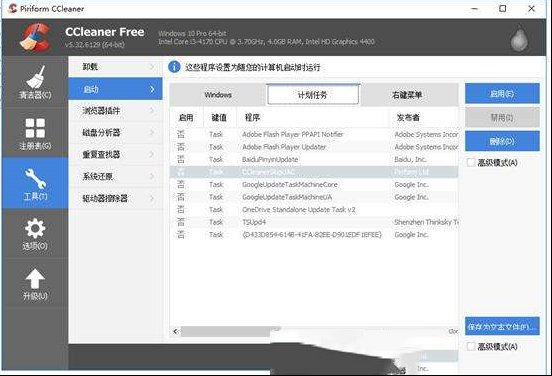Click chevron next to 浏览器插件
The width and height of the screenshot is (552, 376).
click(x=152, y=111)
